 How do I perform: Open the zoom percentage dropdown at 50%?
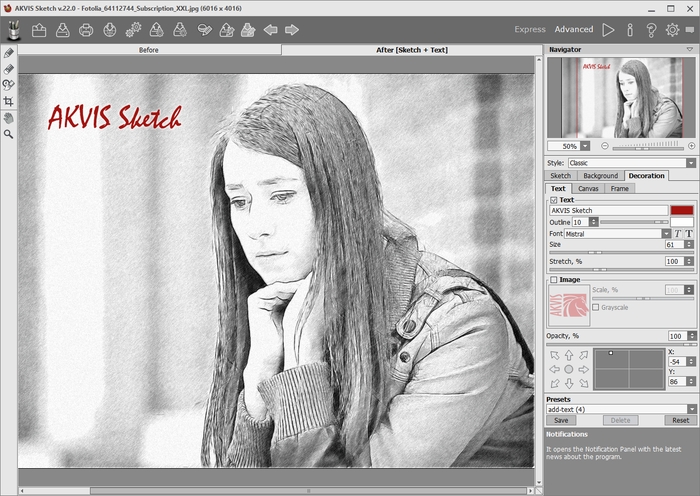(585, 146)
